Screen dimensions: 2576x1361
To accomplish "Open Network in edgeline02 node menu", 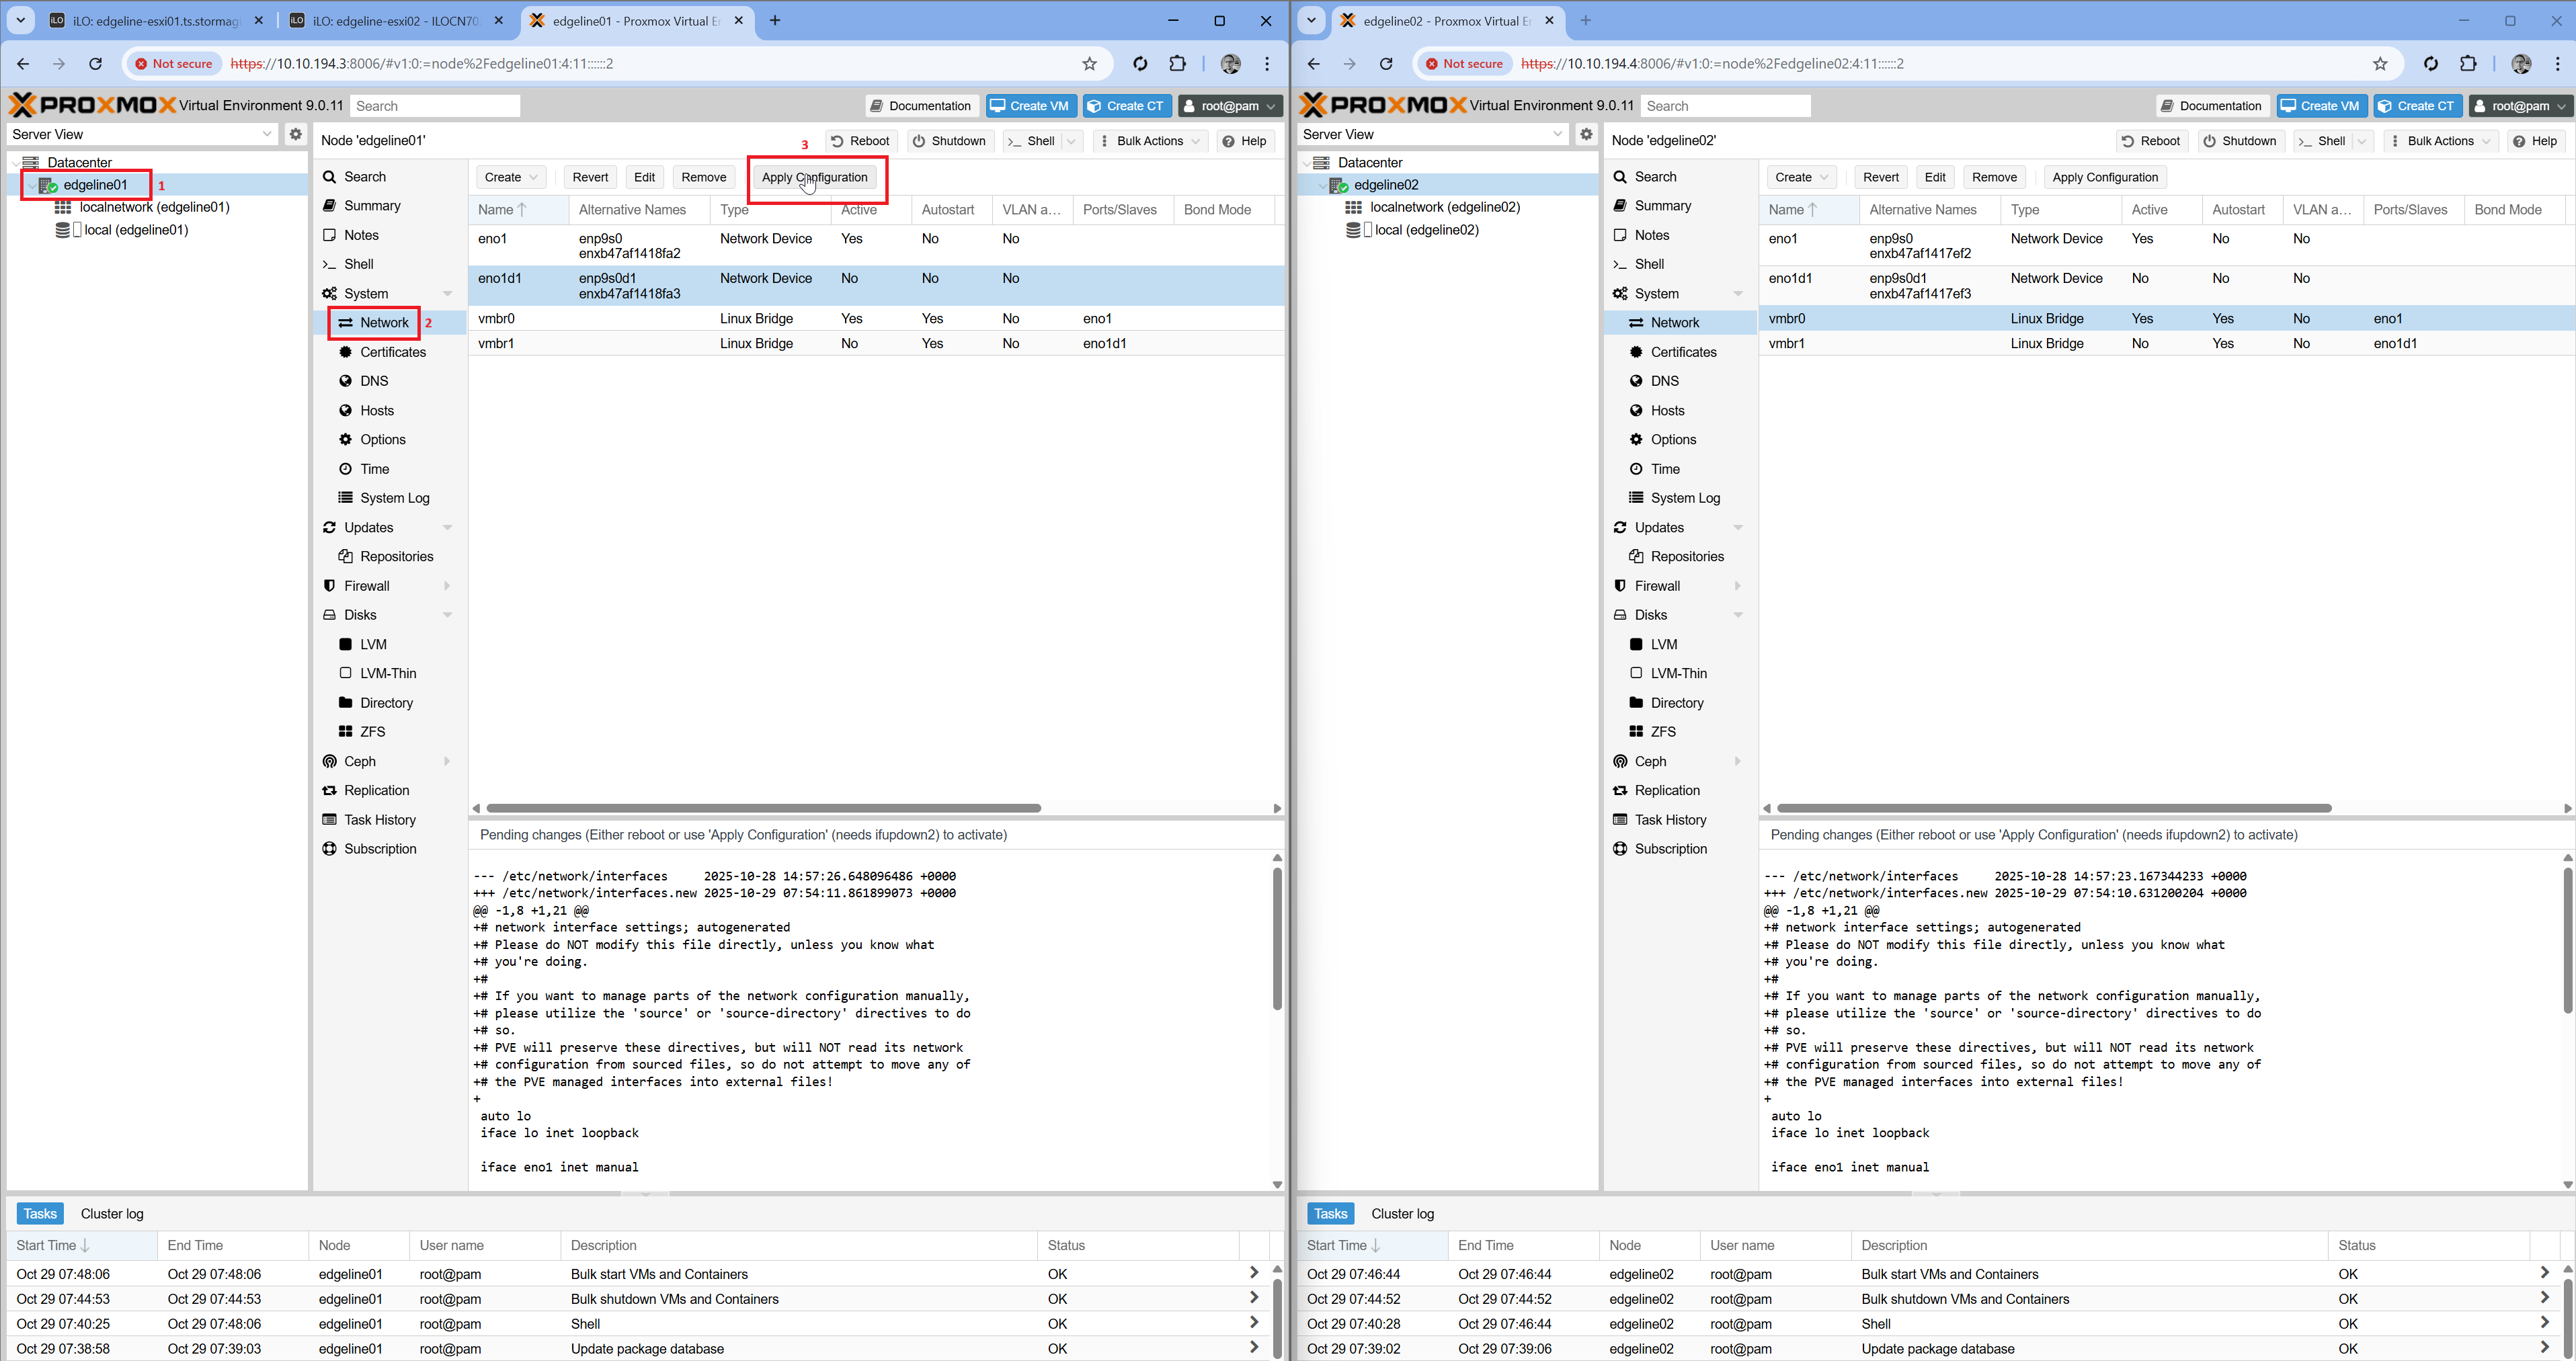I will [x=1680, y=323].
